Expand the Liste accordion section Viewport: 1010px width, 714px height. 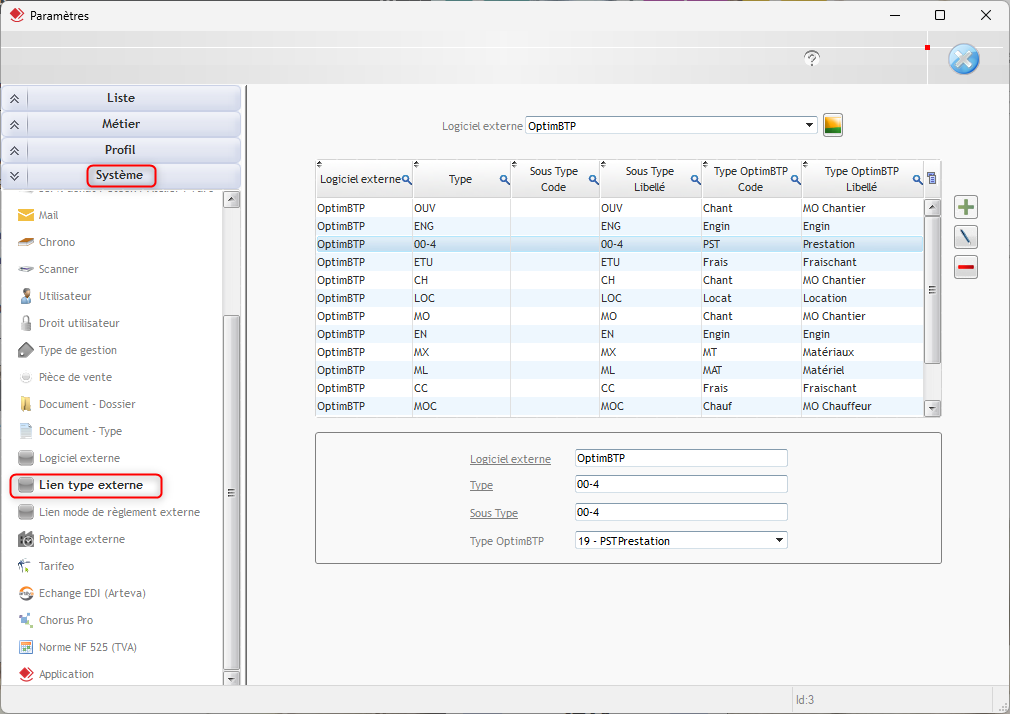(x=121, y=98)
